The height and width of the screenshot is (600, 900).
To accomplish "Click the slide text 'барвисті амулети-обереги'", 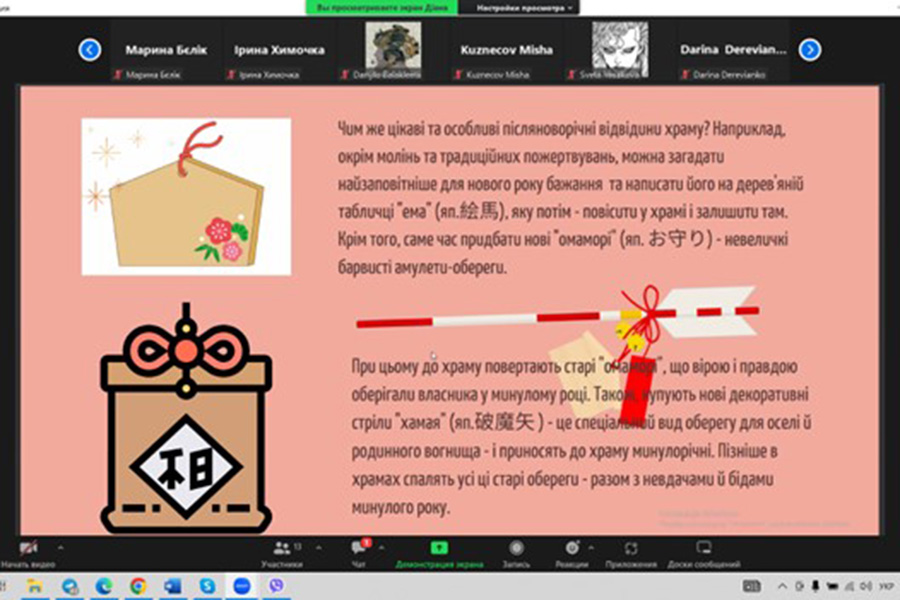I will tap(422, 267).
